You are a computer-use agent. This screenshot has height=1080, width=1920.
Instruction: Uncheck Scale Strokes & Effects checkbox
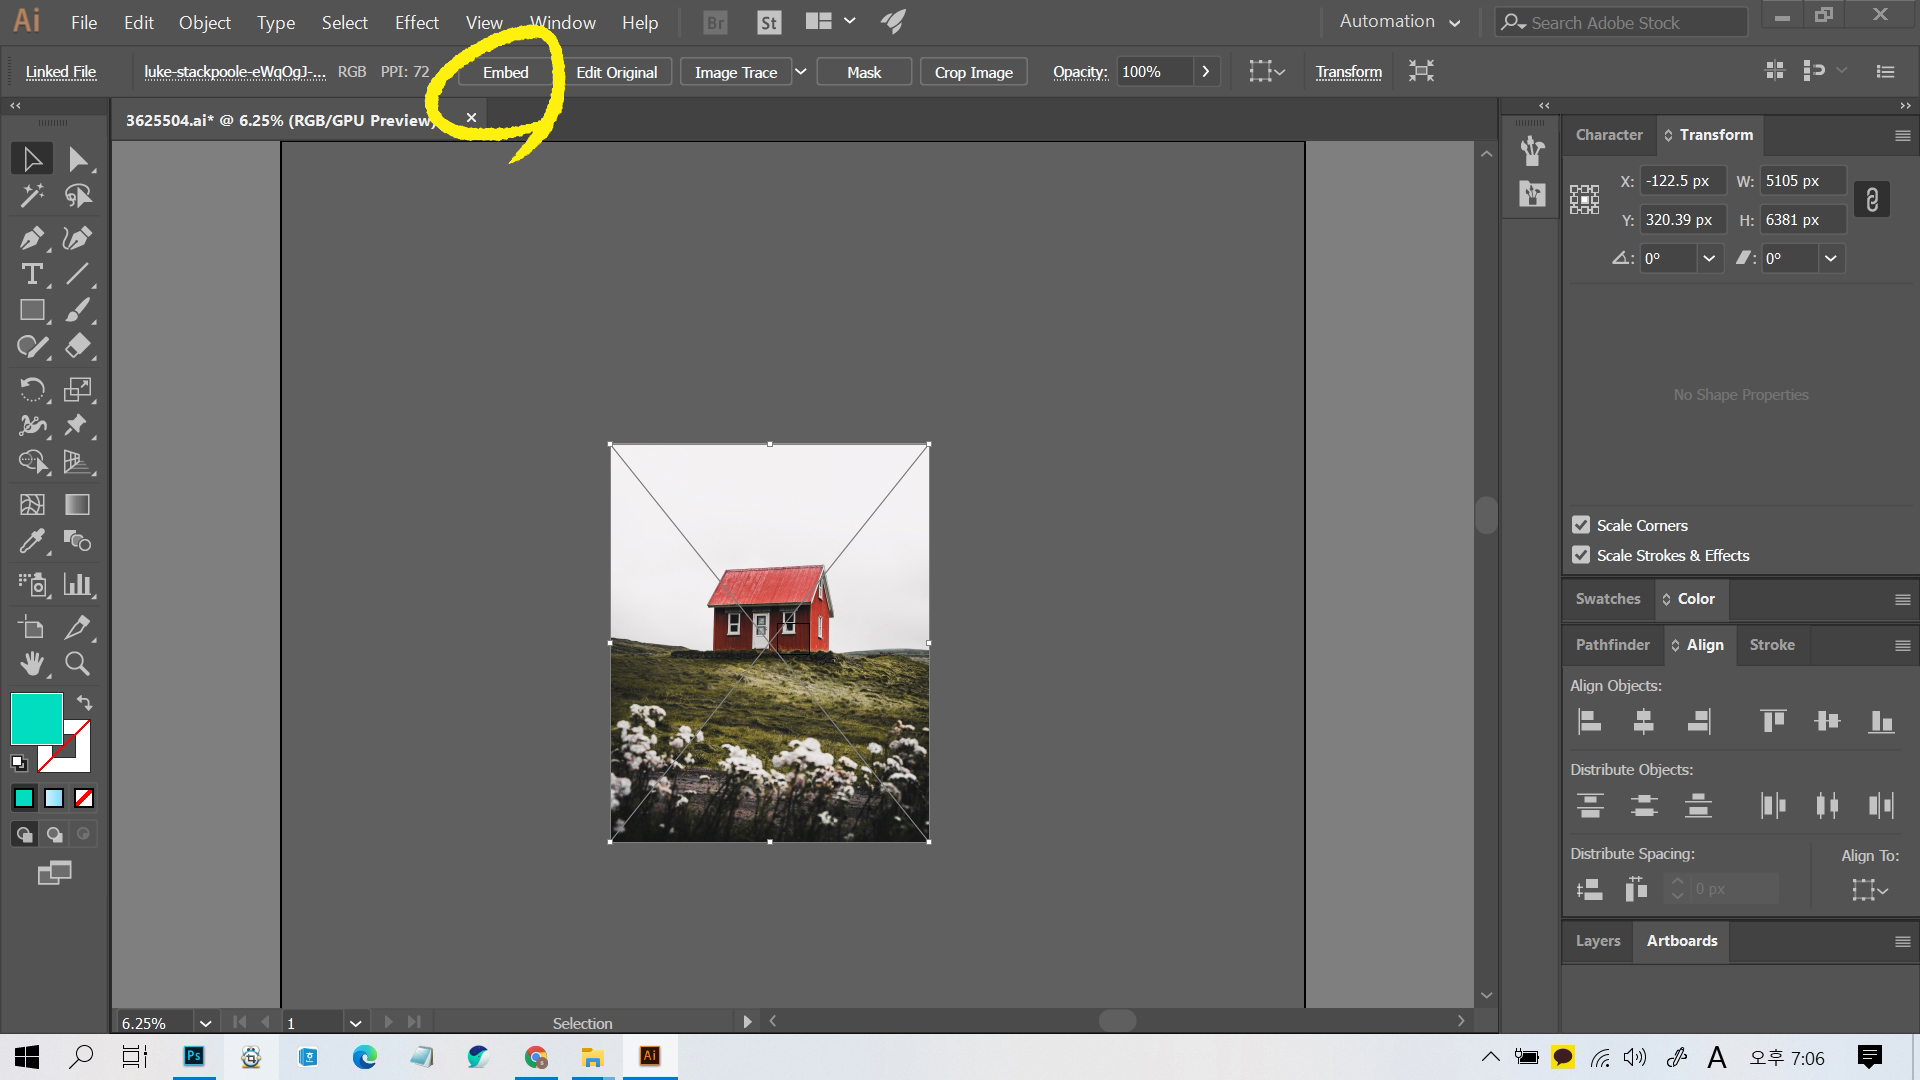click(1581, 555)
